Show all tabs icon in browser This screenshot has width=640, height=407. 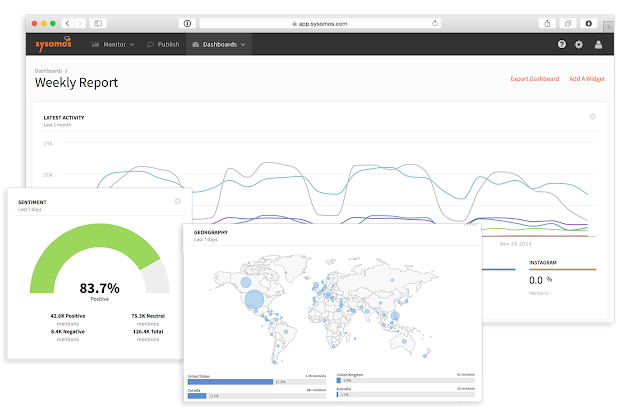point(568,23)
